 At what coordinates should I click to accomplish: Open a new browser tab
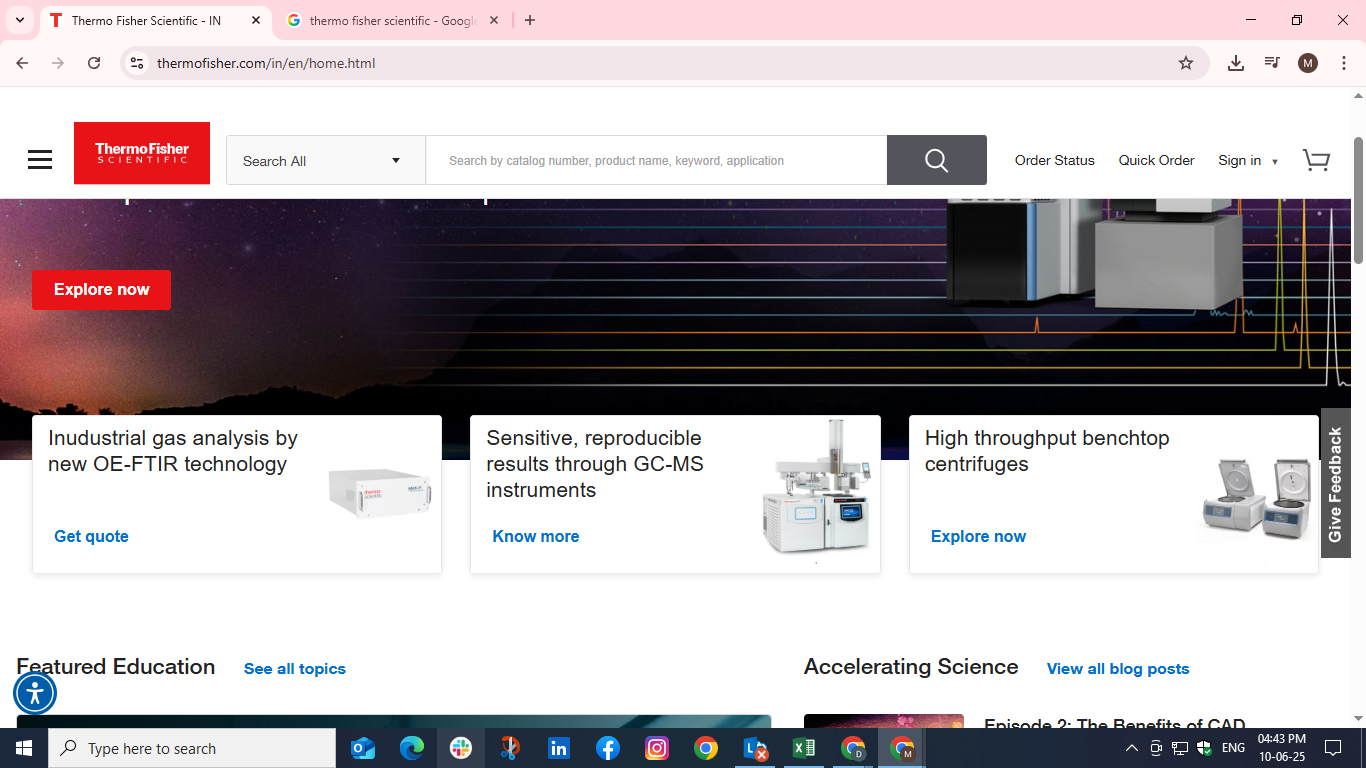pyautogui.click(x=530, y=20)
